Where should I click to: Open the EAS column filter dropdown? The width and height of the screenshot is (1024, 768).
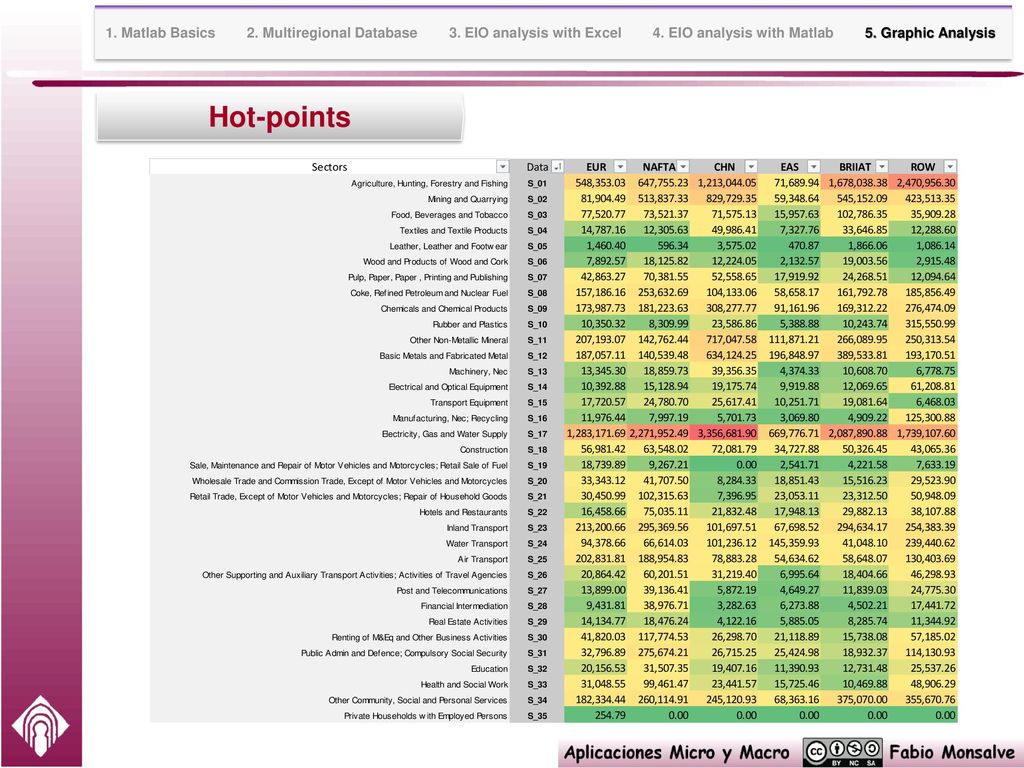coord(813,167)
